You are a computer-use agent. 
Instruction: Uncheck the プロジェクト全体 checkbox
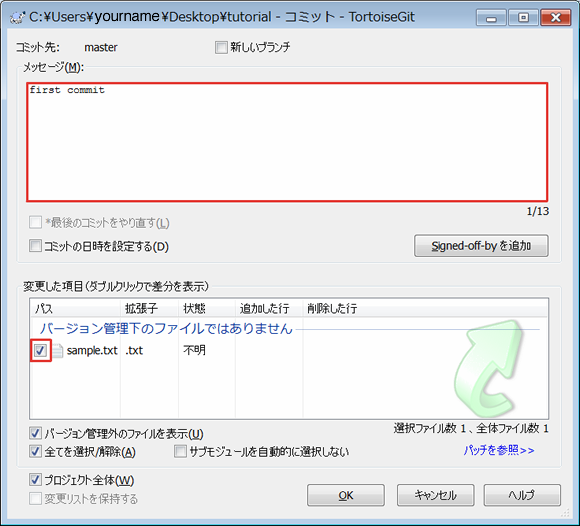coord(35,480)
